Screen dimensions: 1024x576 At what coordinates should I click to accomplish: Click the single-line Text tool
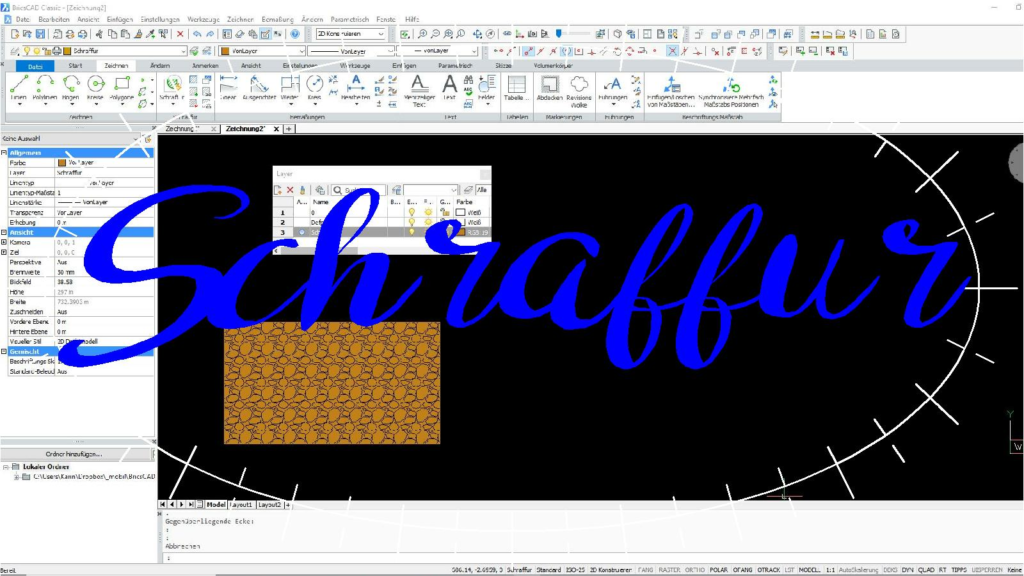(x=449, y=89)
